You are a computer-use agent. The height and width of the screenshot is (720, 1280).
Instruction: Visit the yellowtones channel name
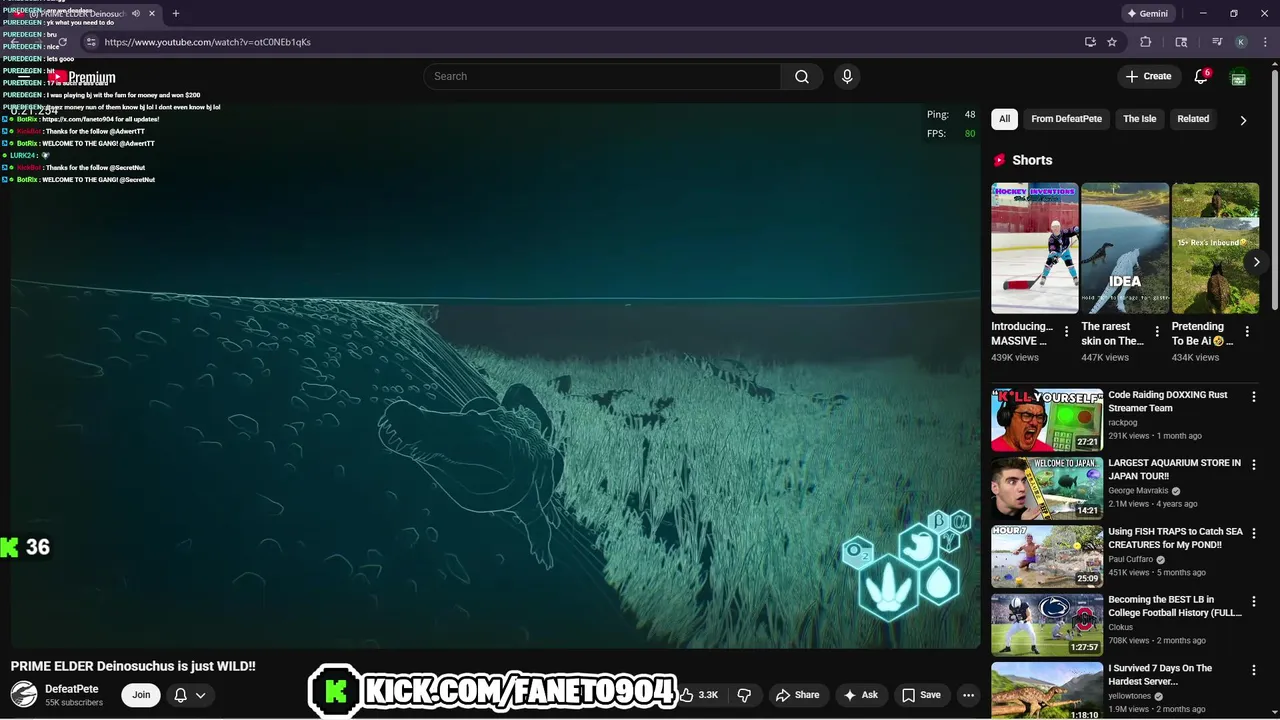point(1131,696)
